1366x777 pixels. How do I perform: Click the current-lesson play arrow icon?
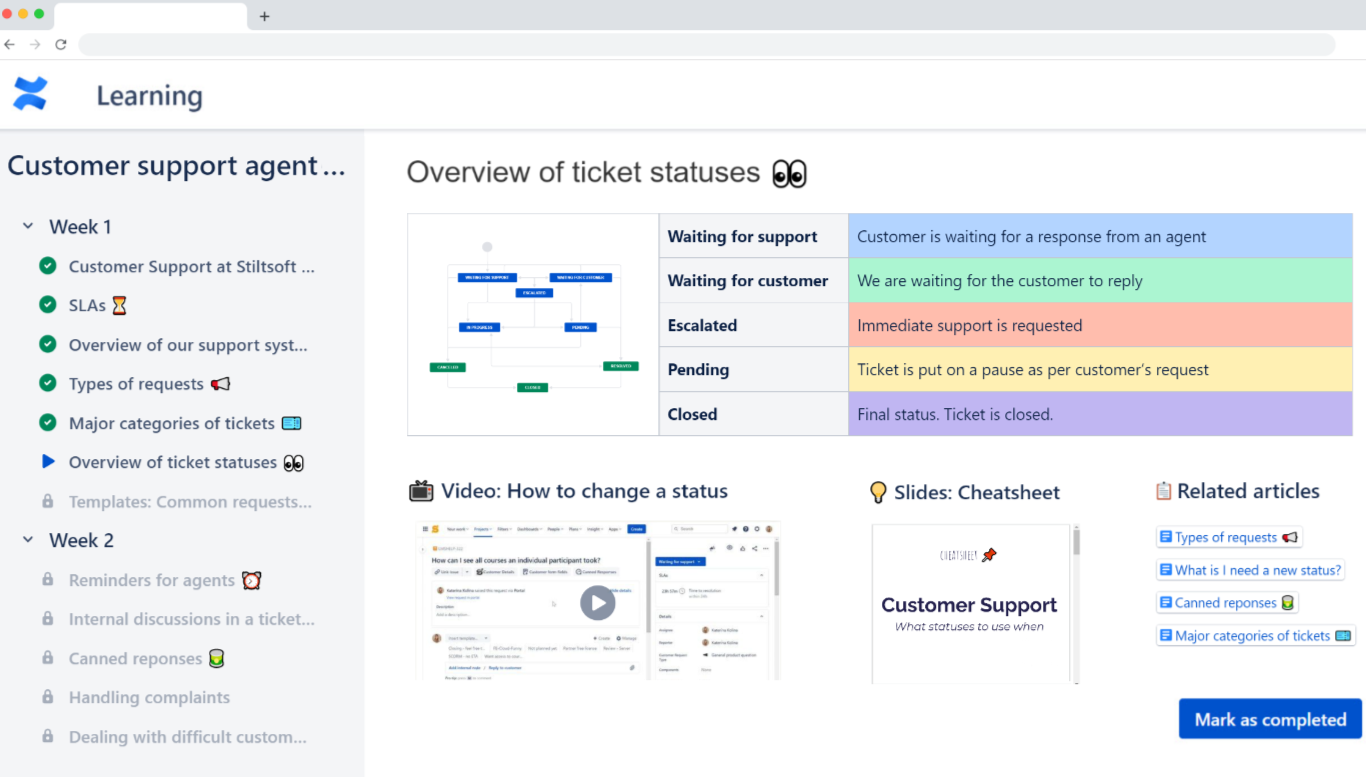[x=48, y=462]
